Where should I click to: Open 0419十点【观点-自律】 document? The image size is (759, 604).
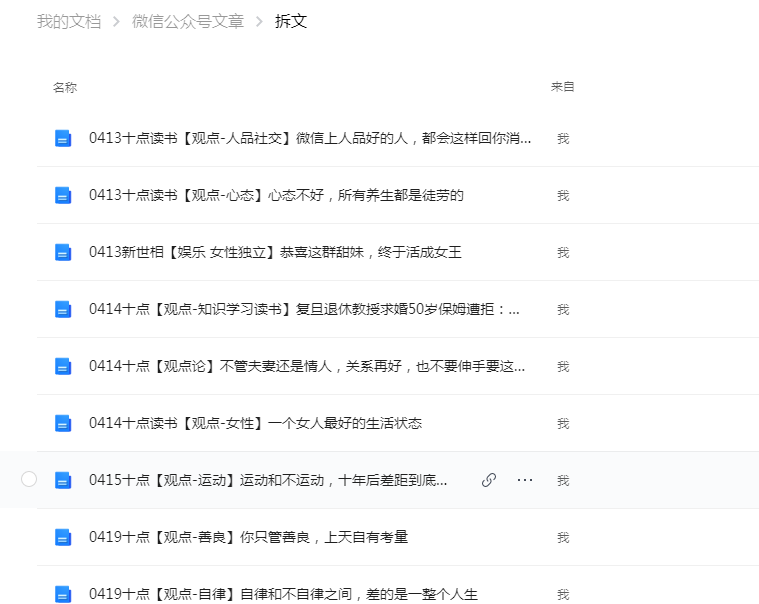point(283,594)
